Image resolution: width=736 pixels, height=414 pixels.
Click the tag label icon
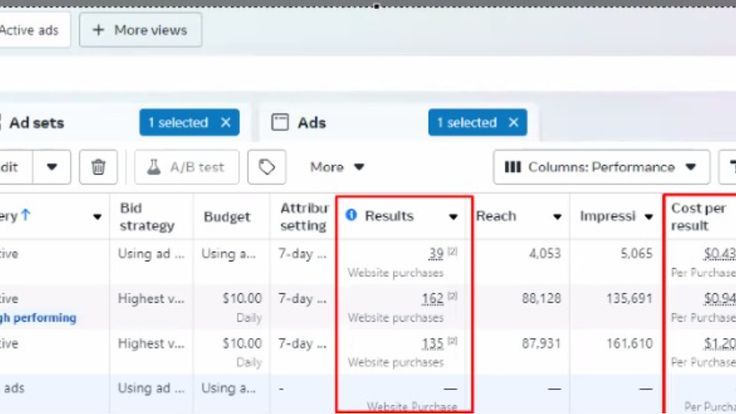coord(267,167)
